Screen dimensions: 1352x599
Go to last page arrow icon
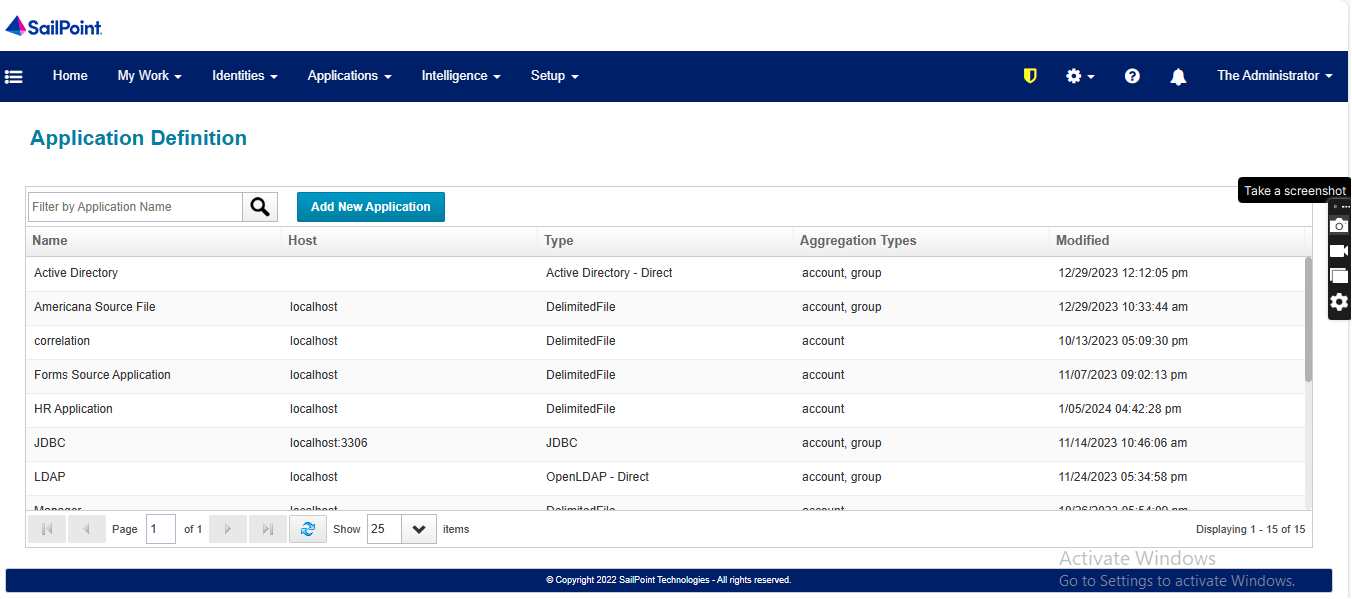pos(267,529)
